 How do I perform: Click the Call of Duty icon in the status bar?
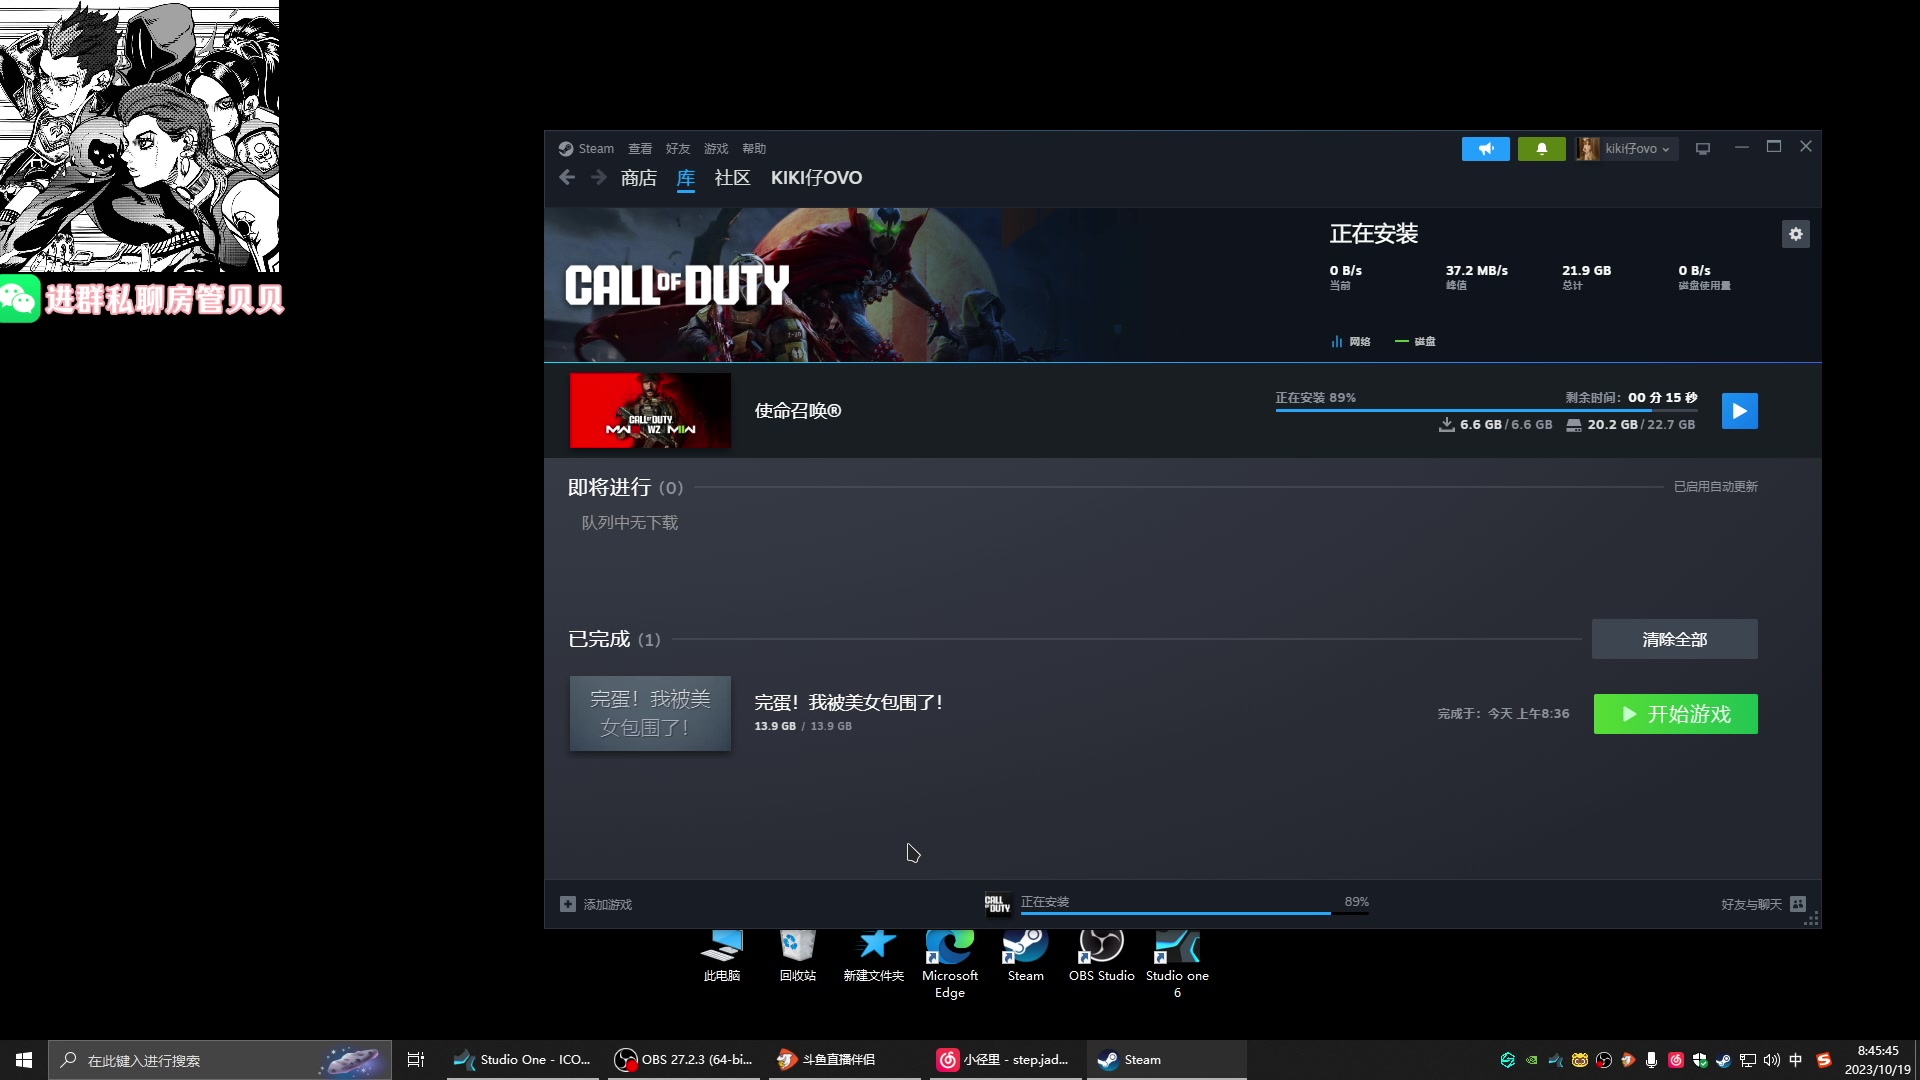pyautogui.click(x=997, y=904)
